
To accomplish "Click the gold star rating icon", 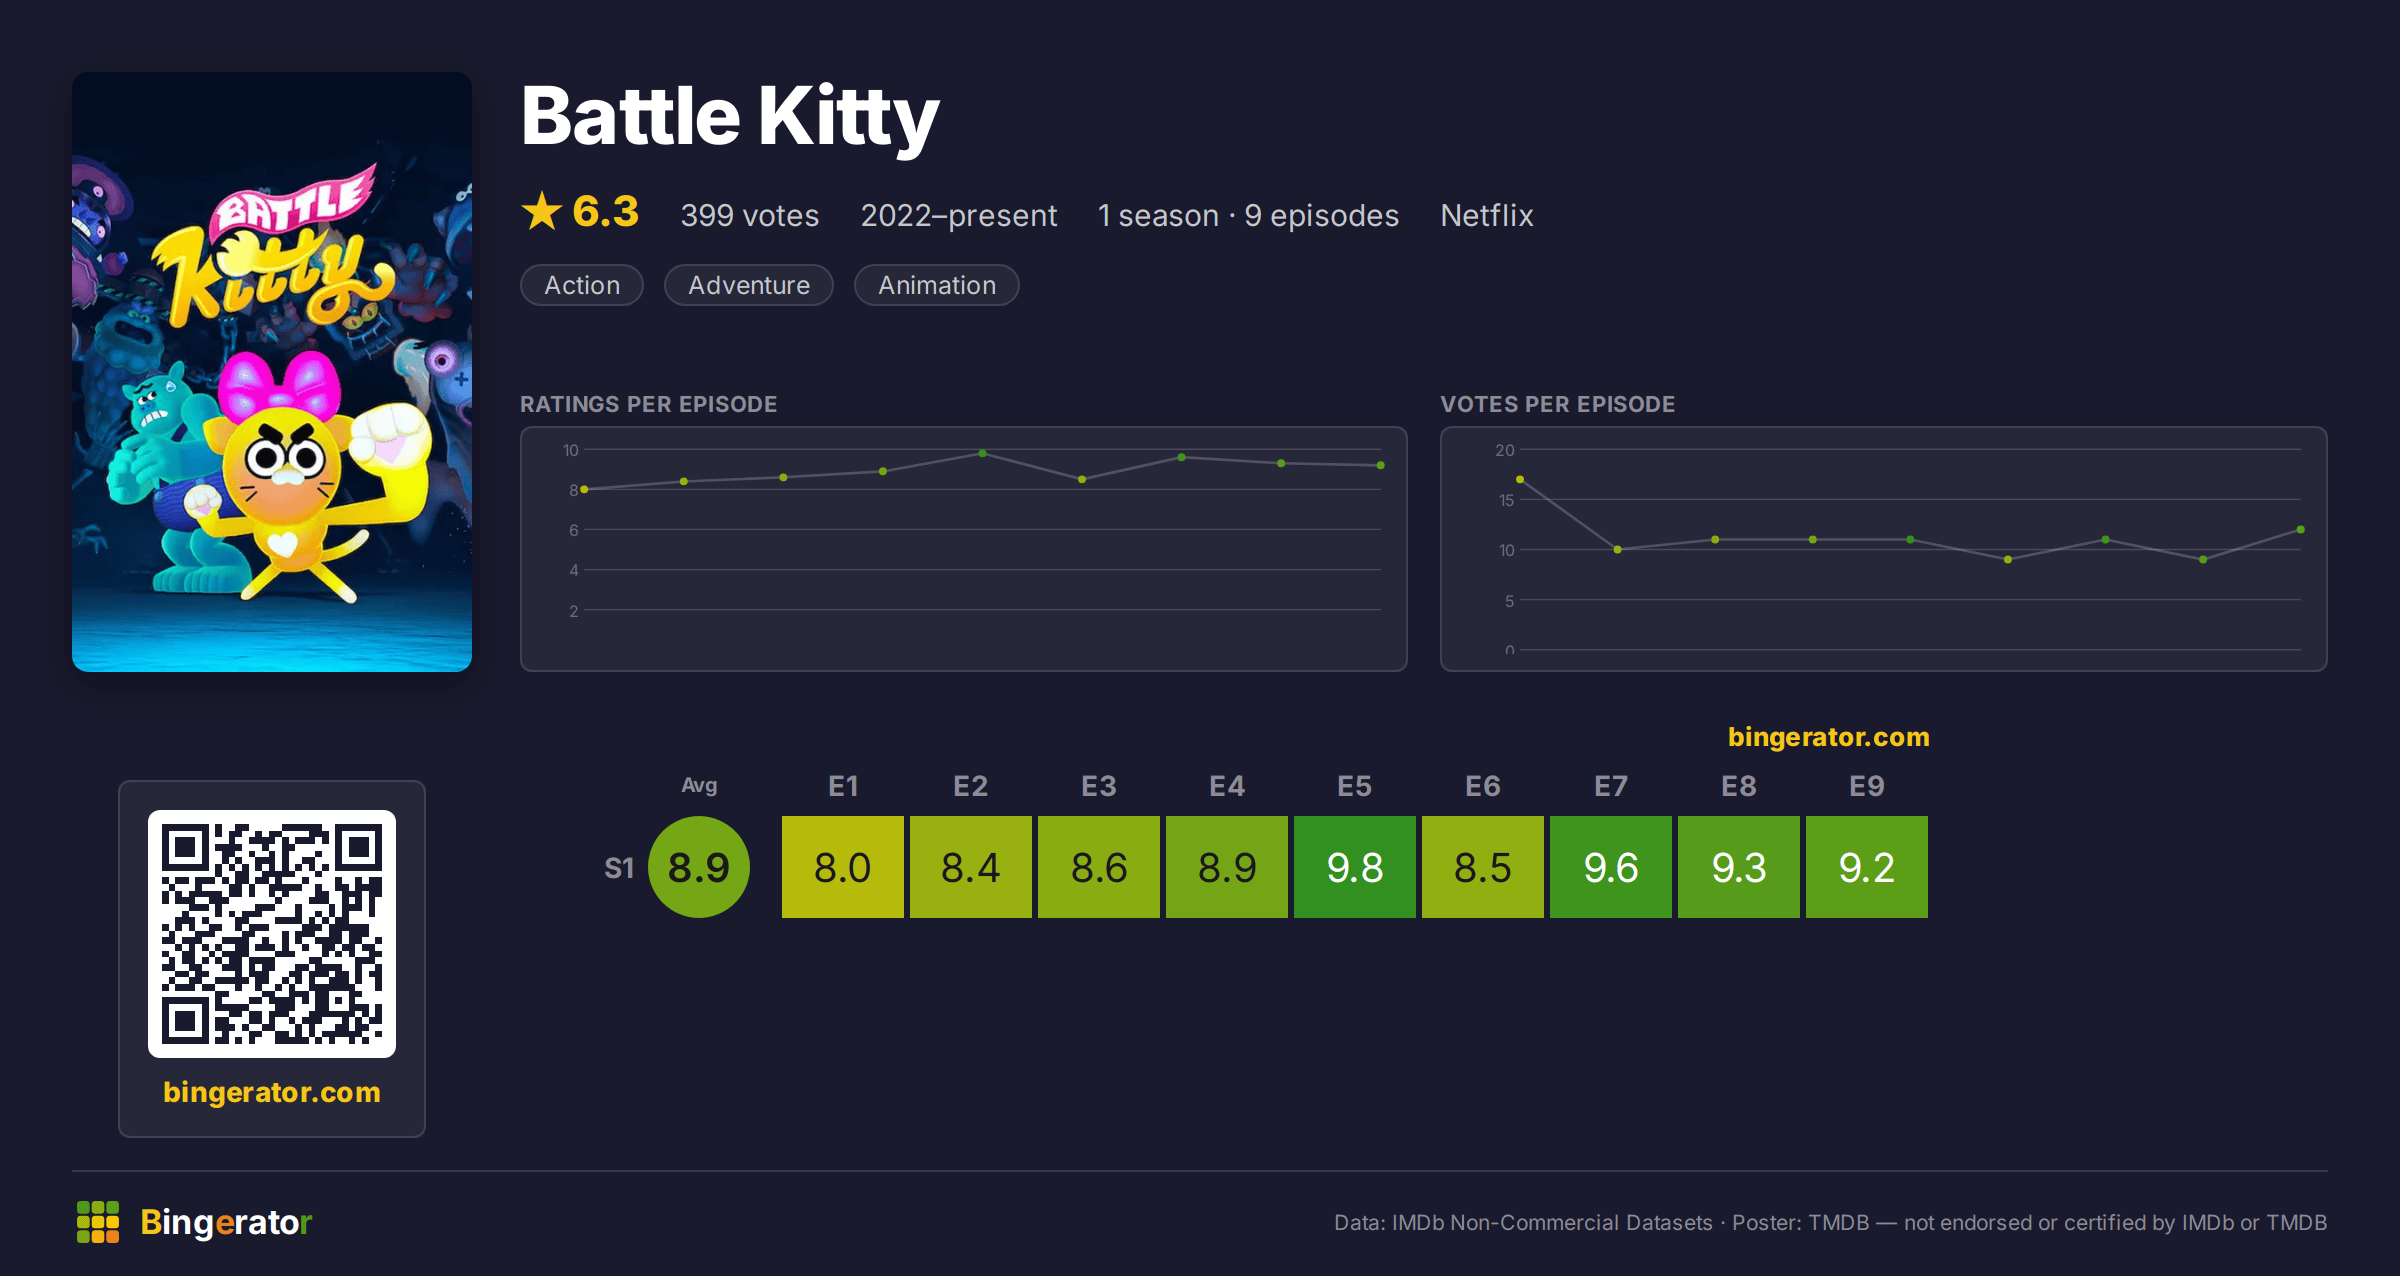I will [x=542, y=211].
